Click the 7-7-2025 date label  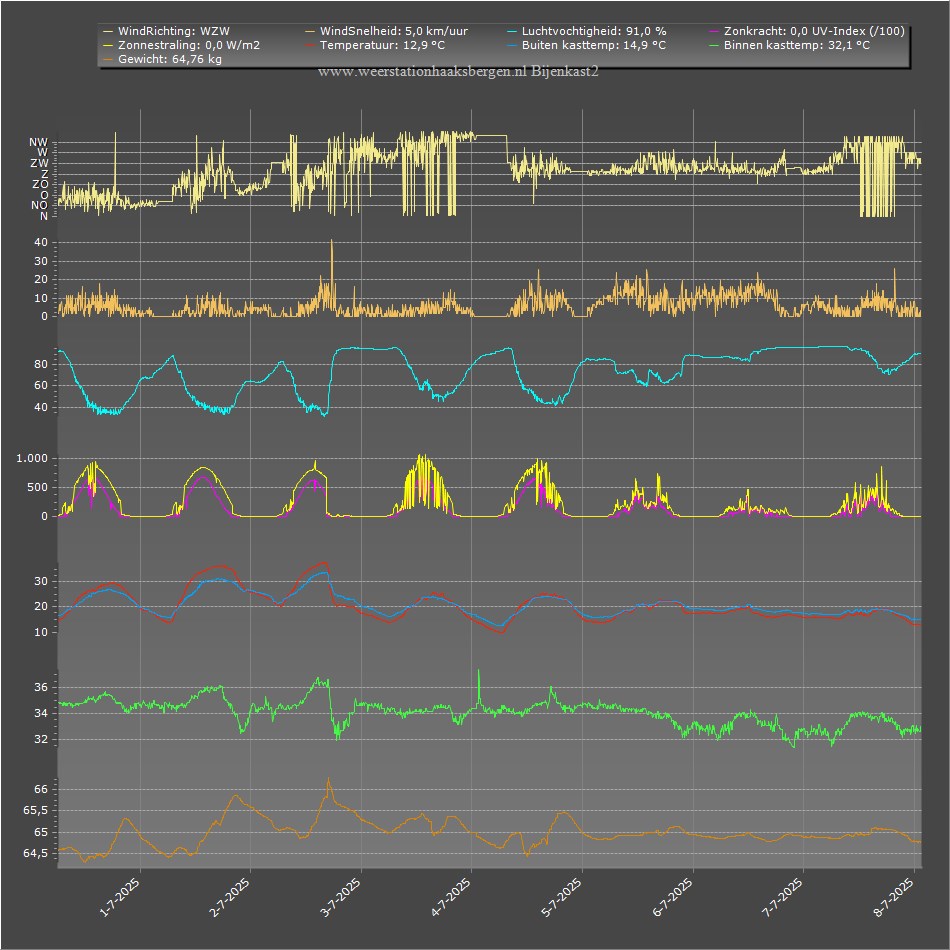pos(783,897)
